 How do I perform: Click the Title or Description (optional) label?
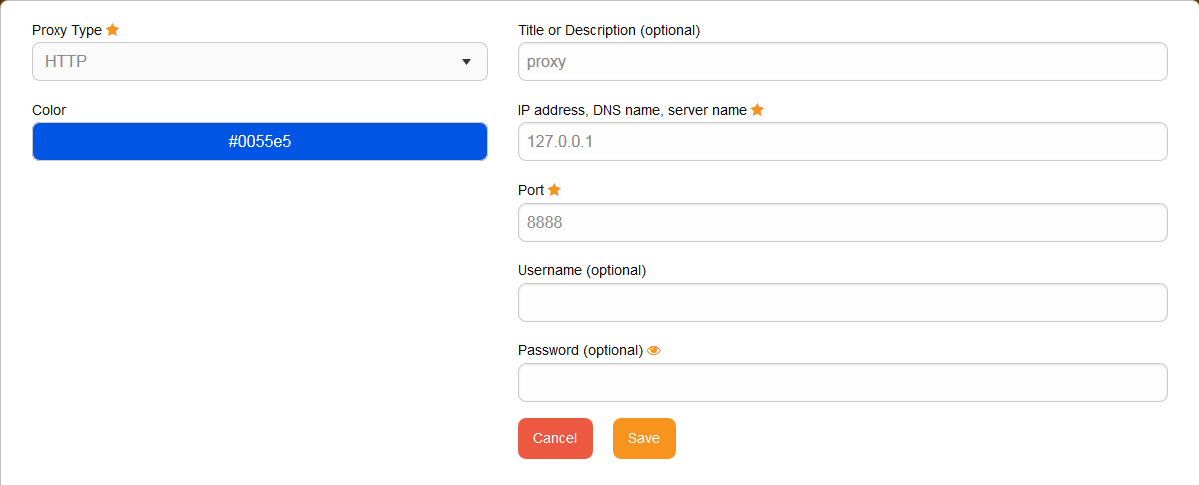pyautogui.click(x=609, y=31)
